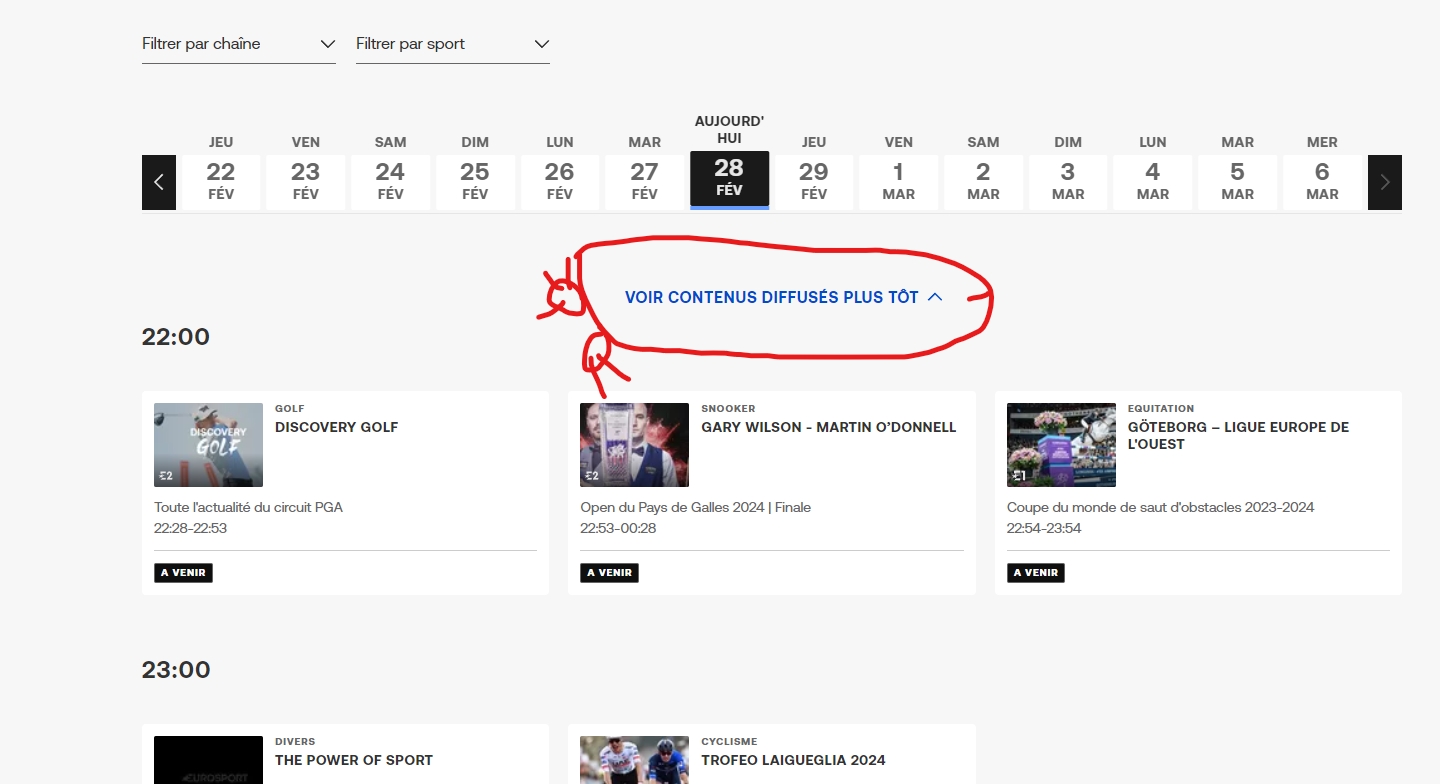Pick the Lun 26 Fév date
The image size is (1440, 784).
560,171
